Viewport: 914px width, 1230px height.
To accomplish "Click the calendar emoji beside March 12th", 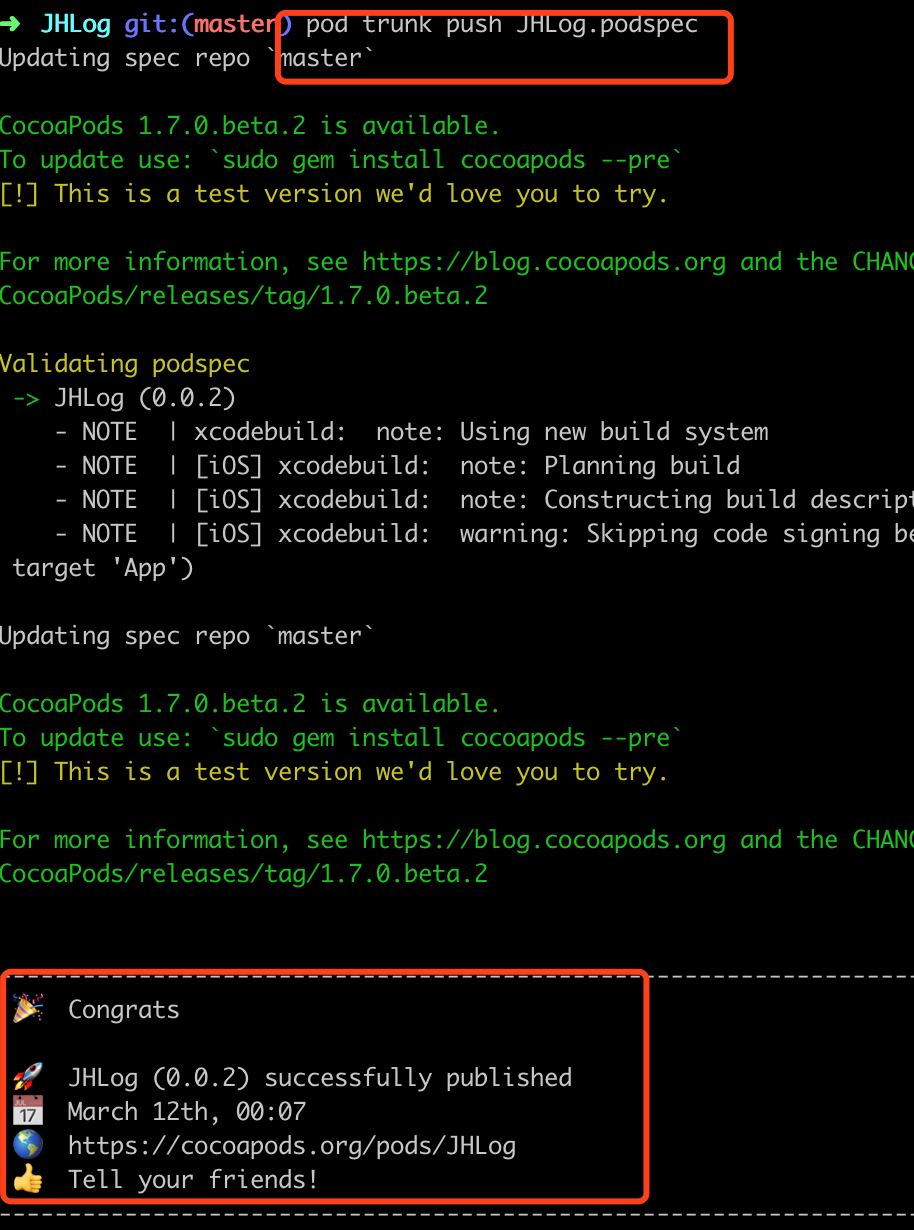I will [27, 1111].
